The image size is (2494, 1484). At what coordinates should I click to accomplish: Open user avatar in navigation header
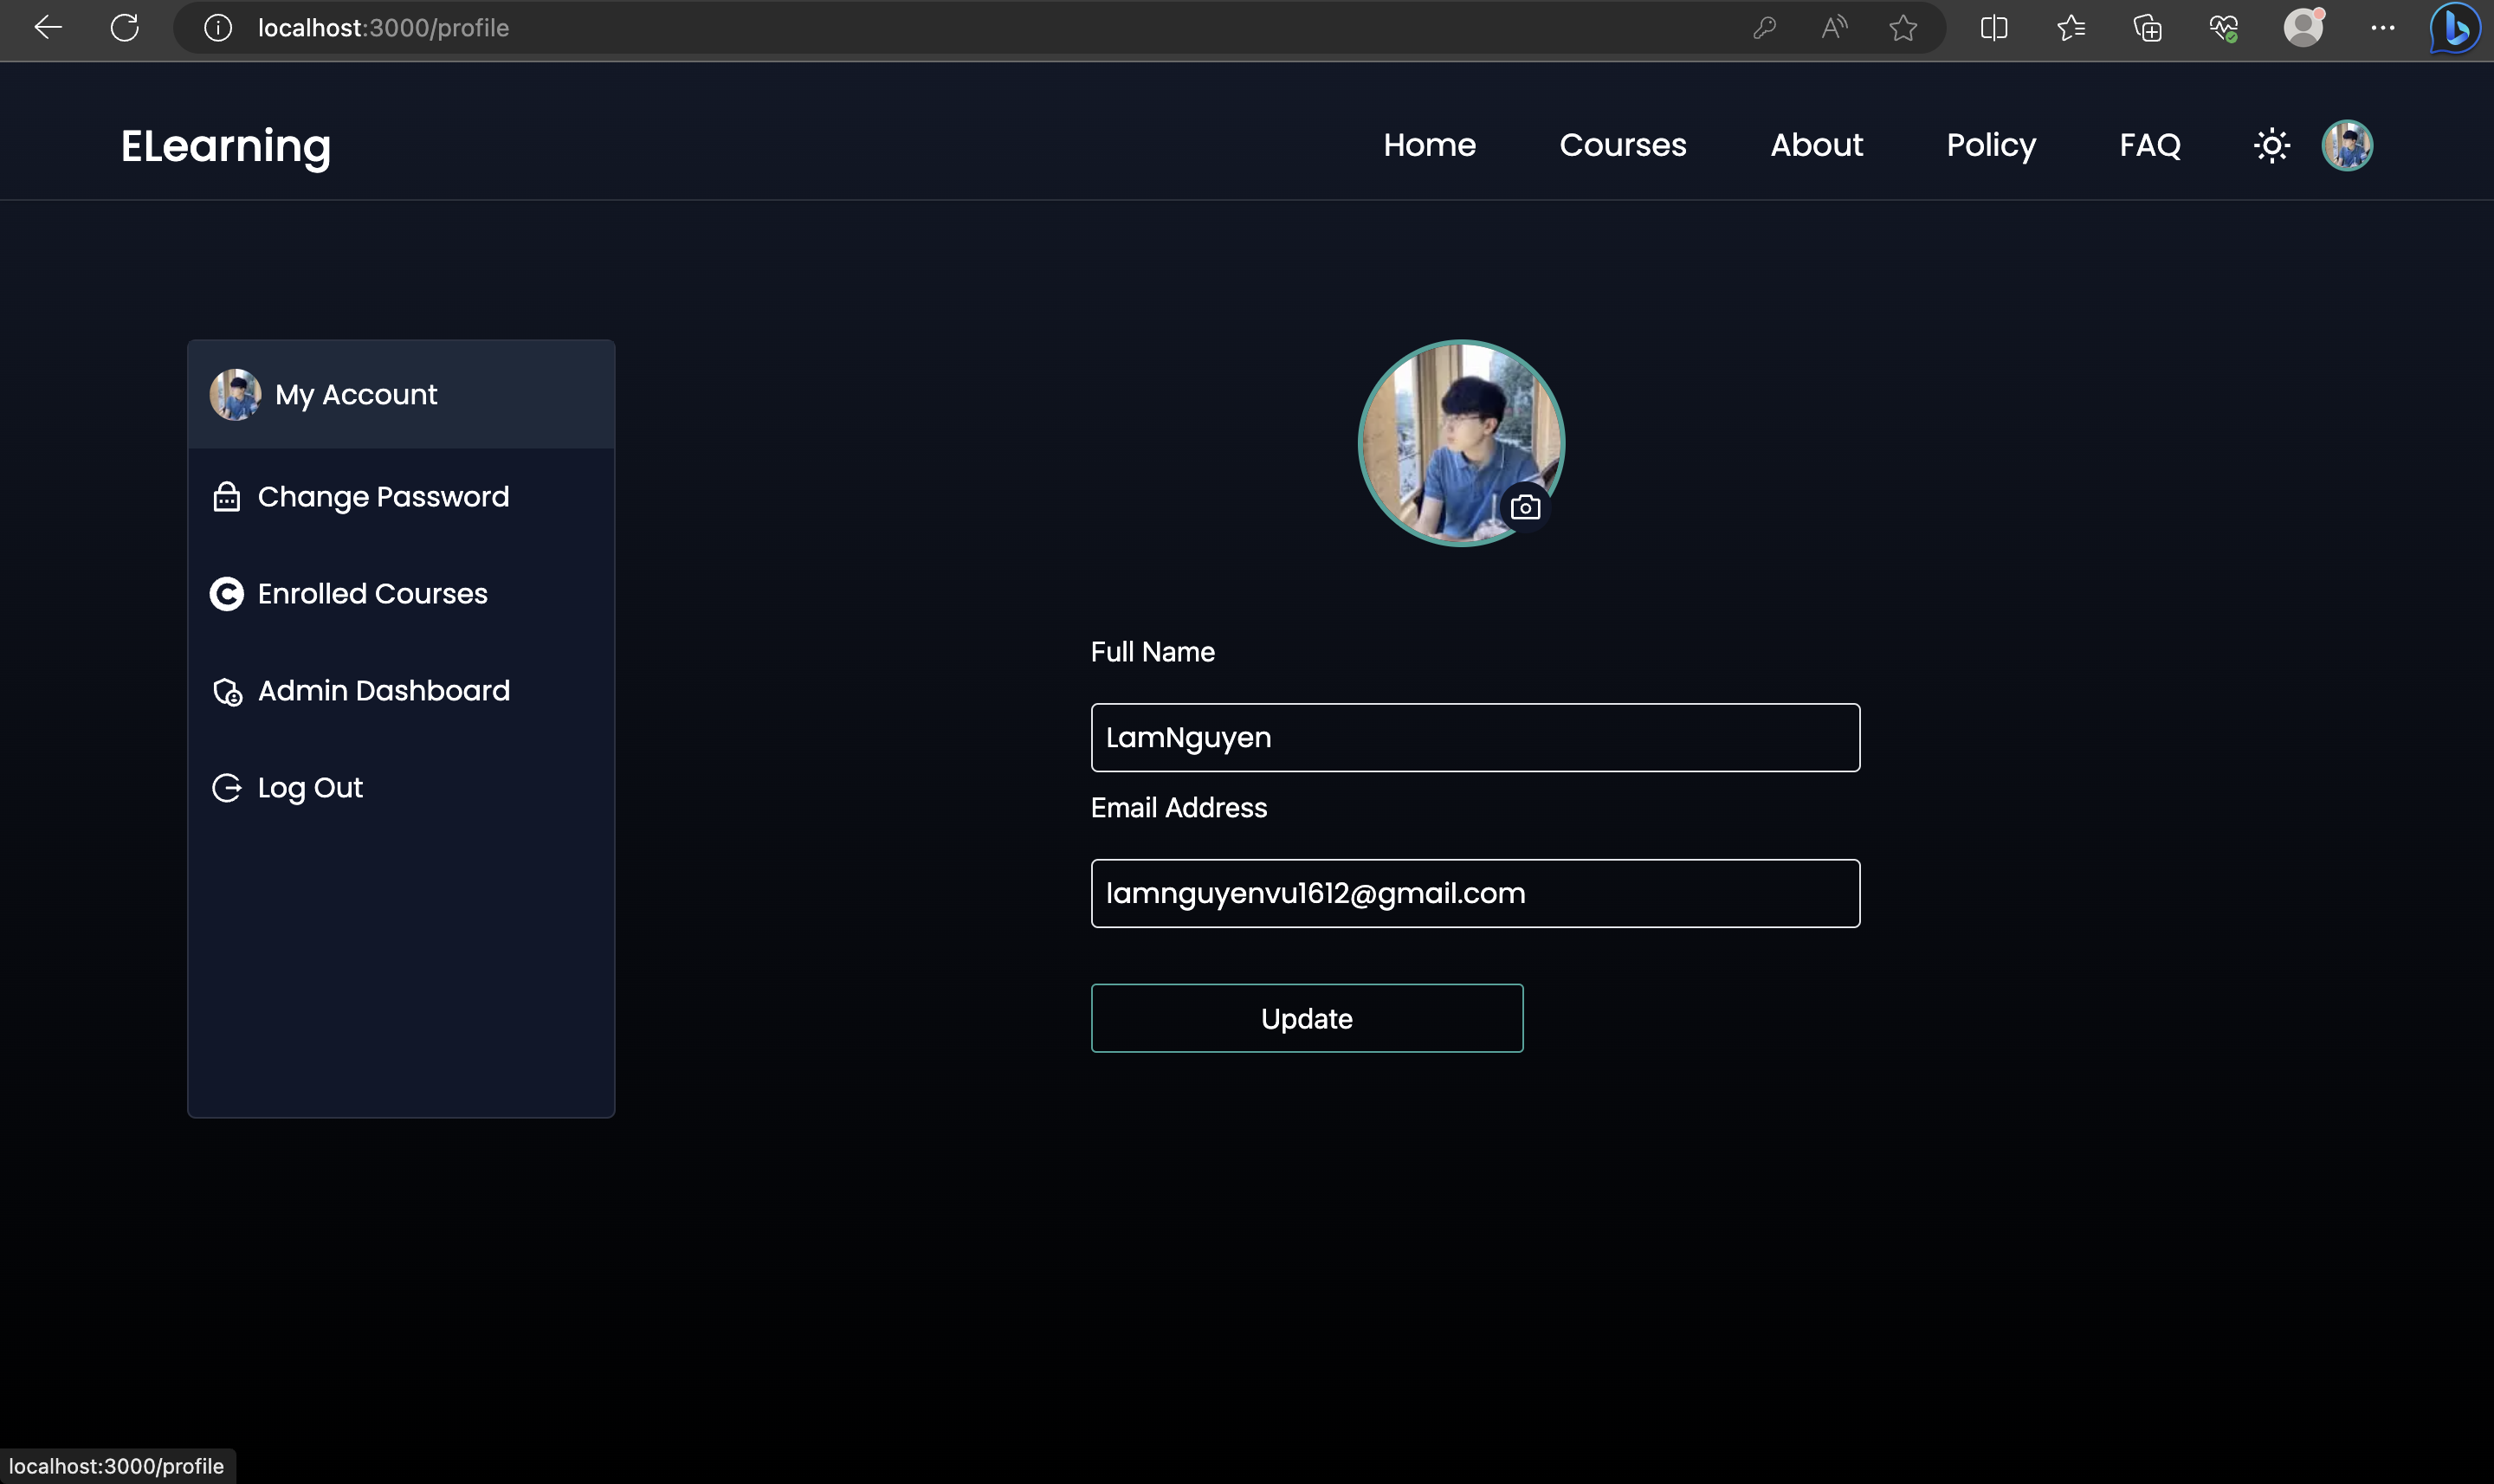tap(2346, 145)
